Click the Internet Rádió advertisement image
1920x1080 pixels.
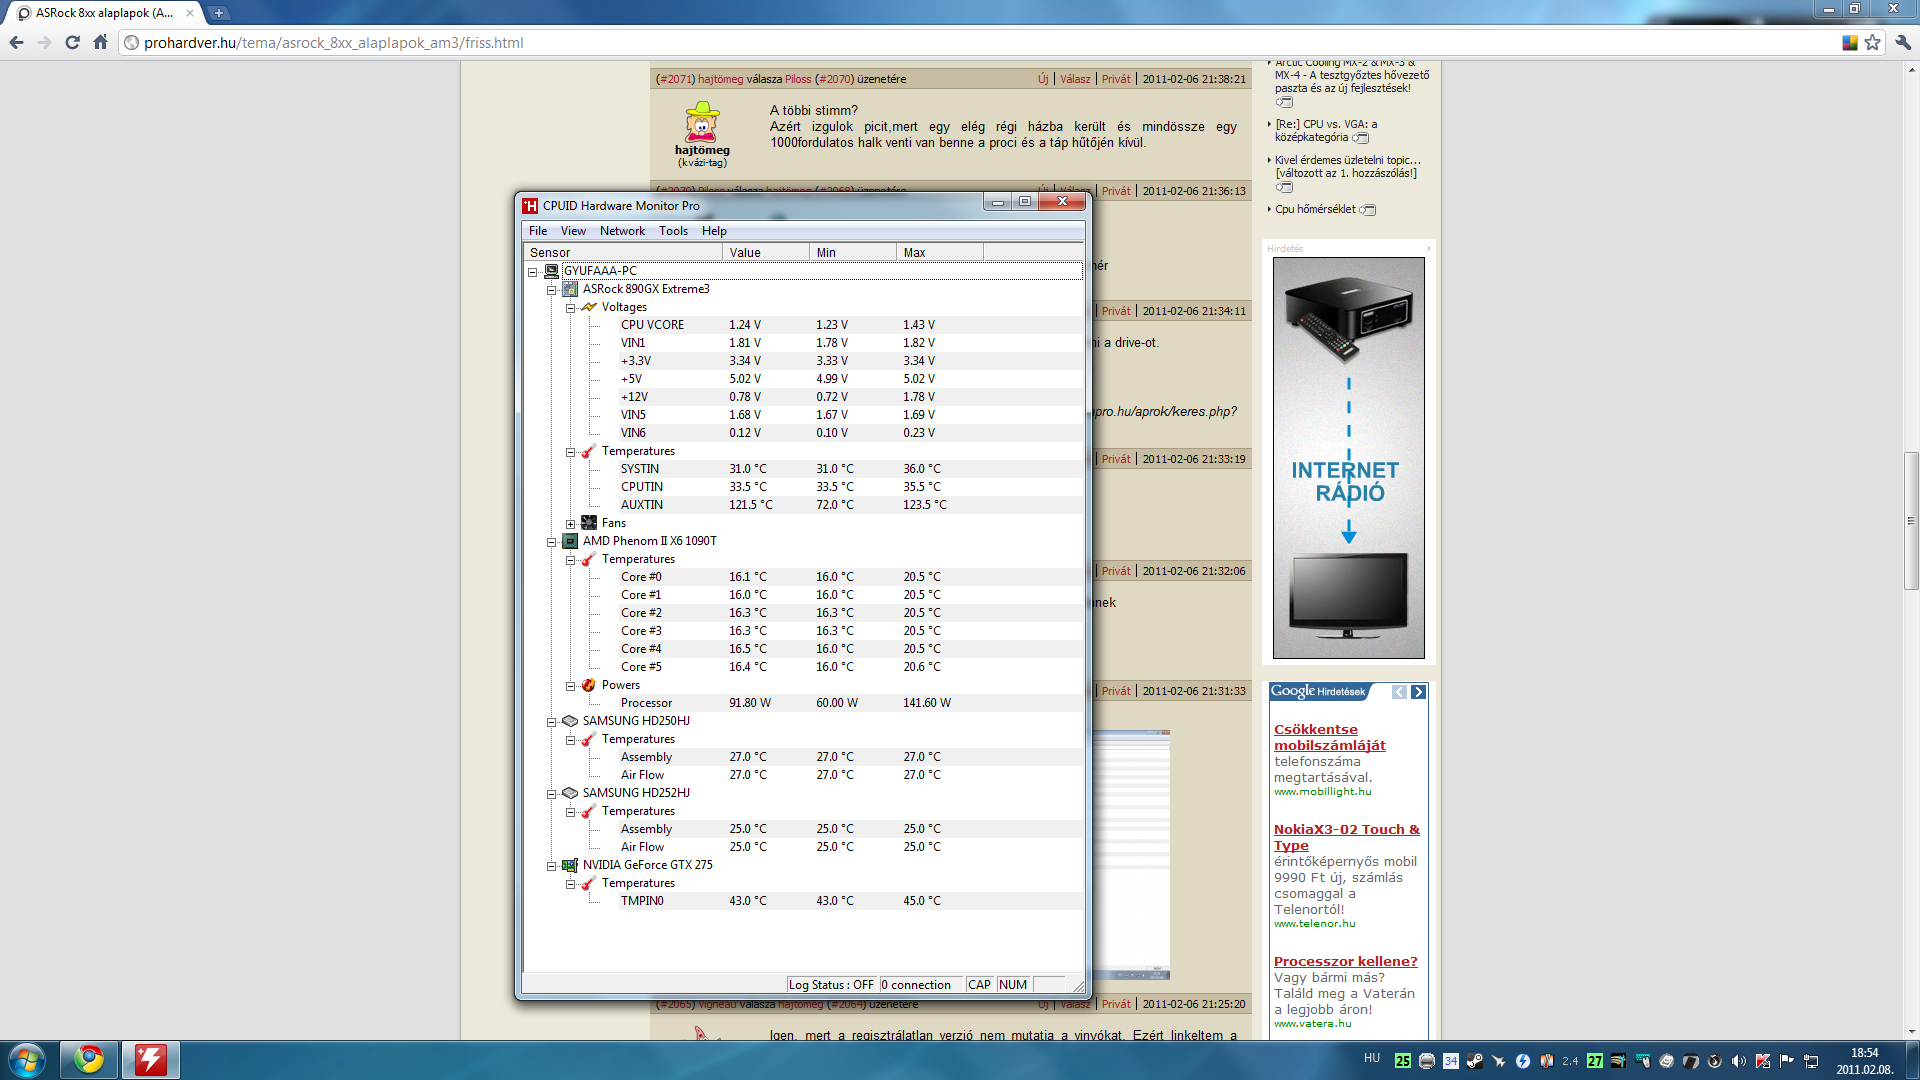[x=1348, y=458]
